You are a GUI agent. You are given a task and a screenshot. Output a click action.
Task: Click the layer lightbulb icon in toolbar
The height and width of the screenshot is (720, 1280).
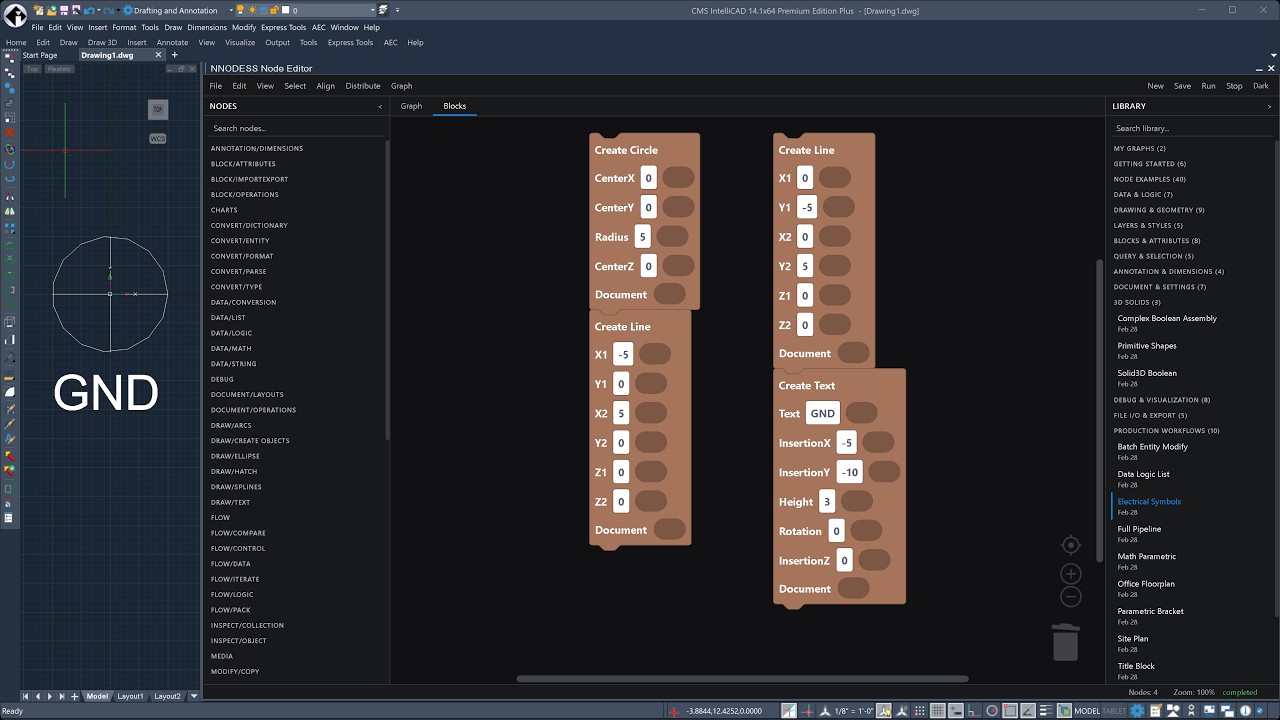(240, 10)
